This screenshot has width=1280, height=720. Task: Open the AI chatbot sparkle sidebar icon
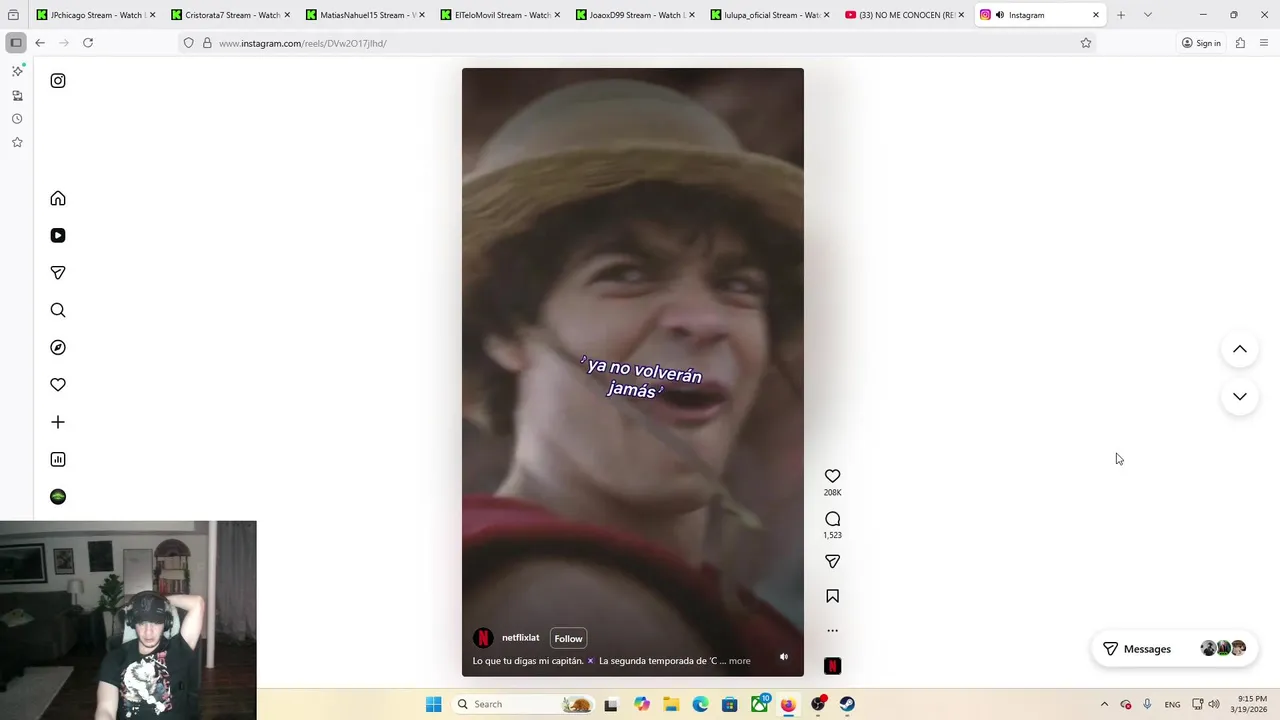point(17,71)
